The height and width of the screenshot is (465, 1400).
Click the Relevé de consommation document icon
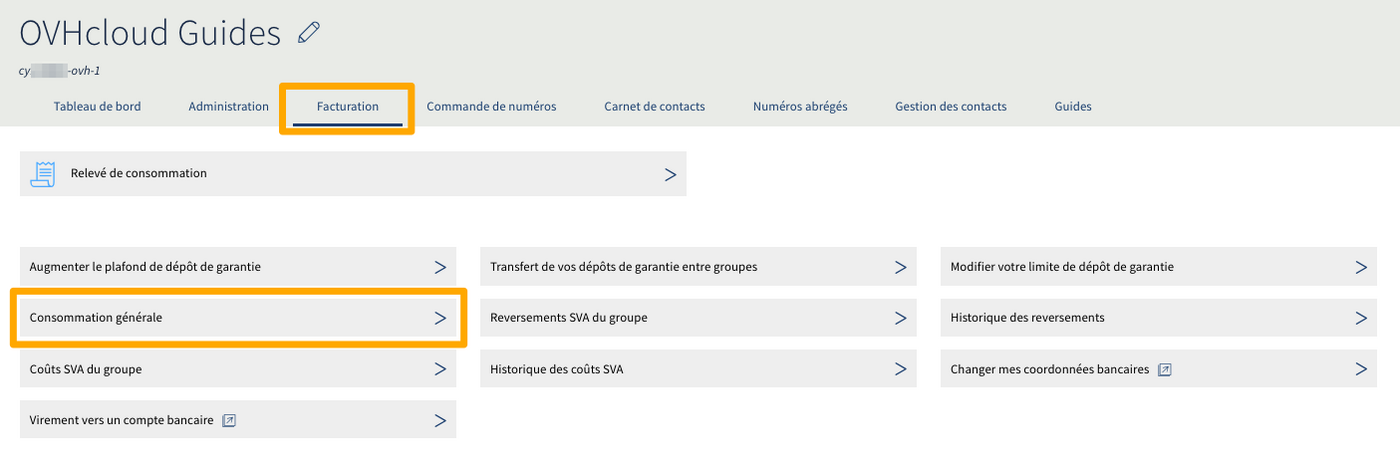point(42,173)
